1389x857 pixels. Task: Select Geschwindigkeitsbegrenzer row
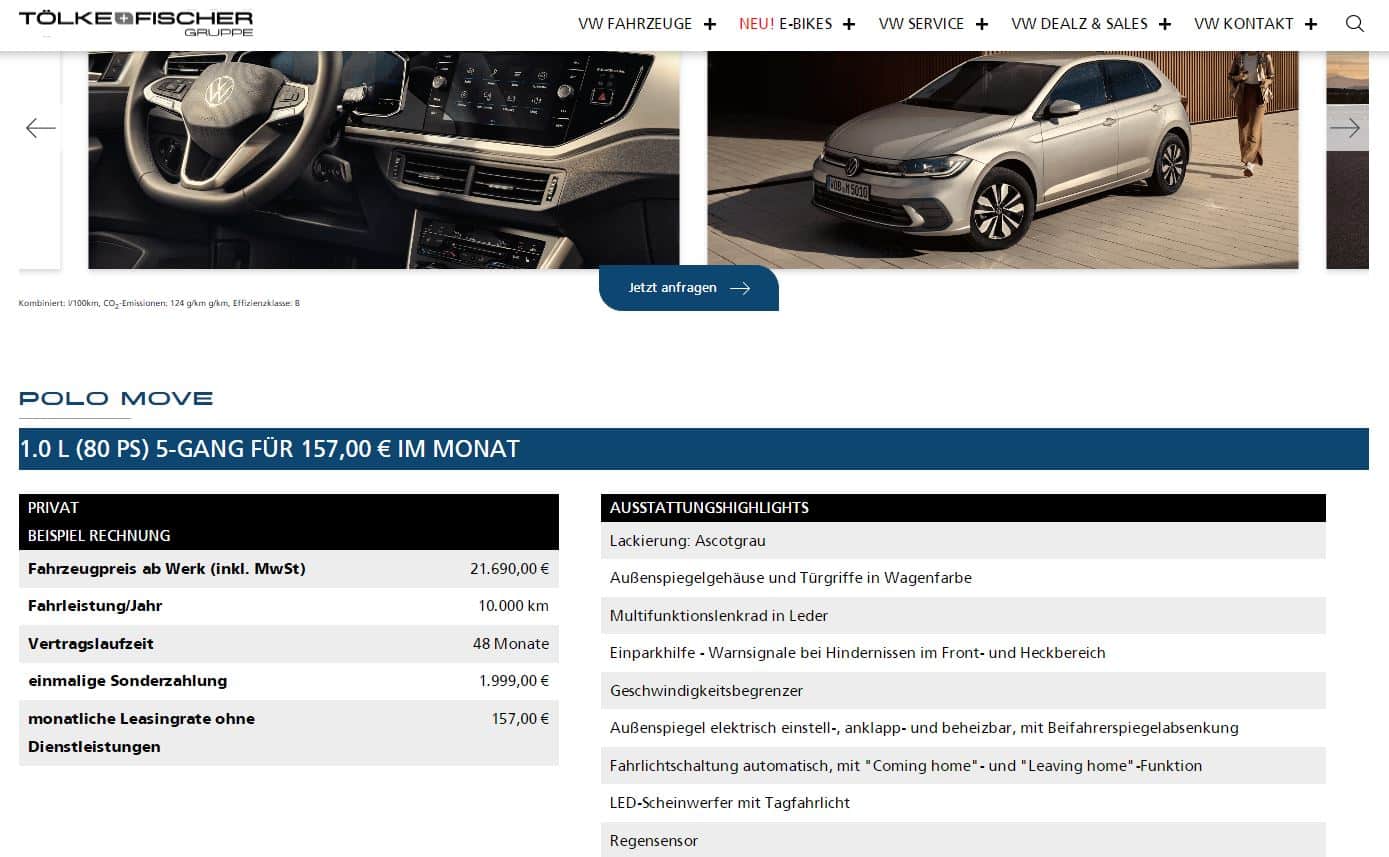963,691
